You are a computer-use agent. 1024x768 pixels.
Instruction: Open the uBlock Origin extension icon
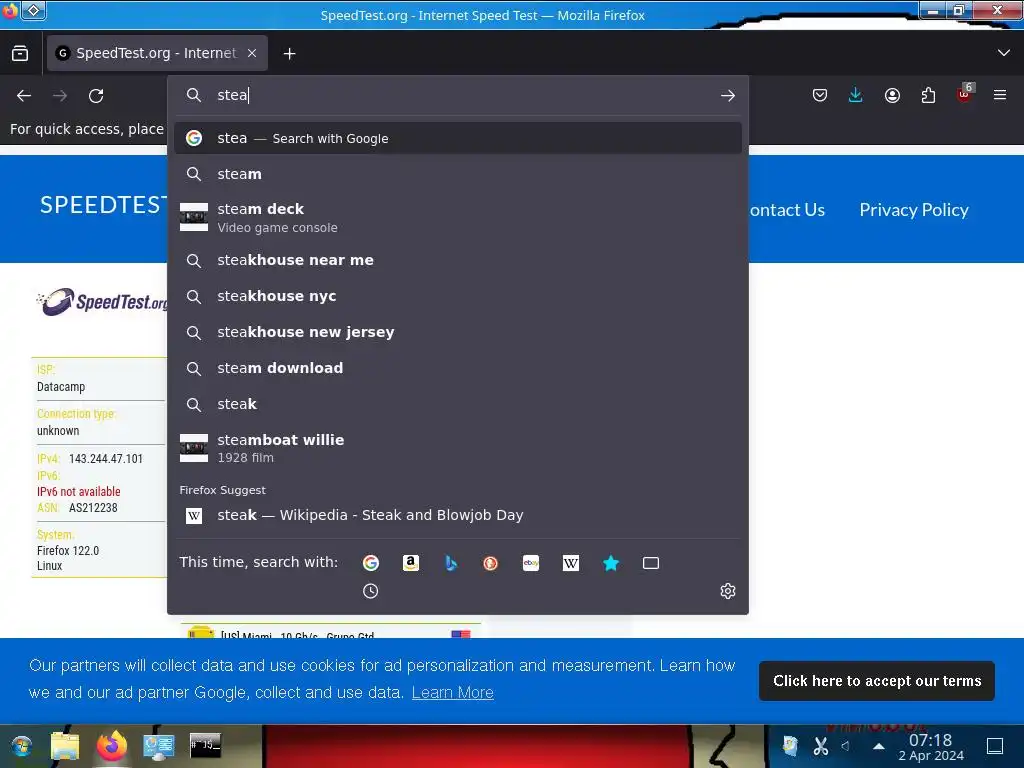[965, 95]
